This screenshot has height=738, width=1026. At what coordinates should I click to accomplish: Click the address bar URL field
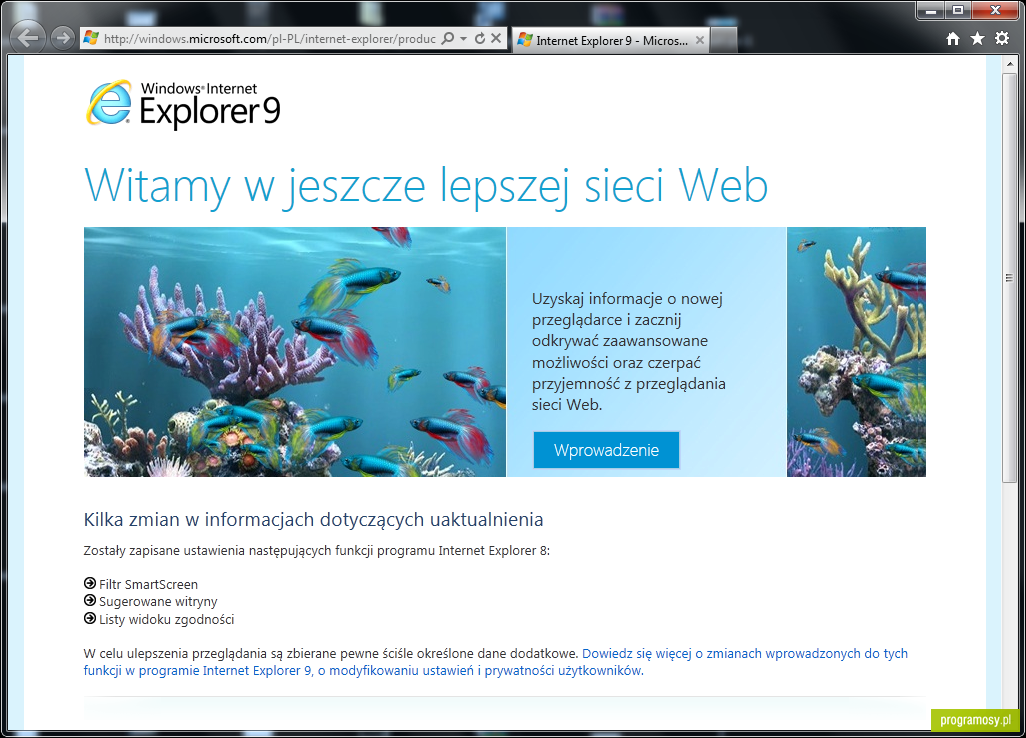(x=270, y=39)
